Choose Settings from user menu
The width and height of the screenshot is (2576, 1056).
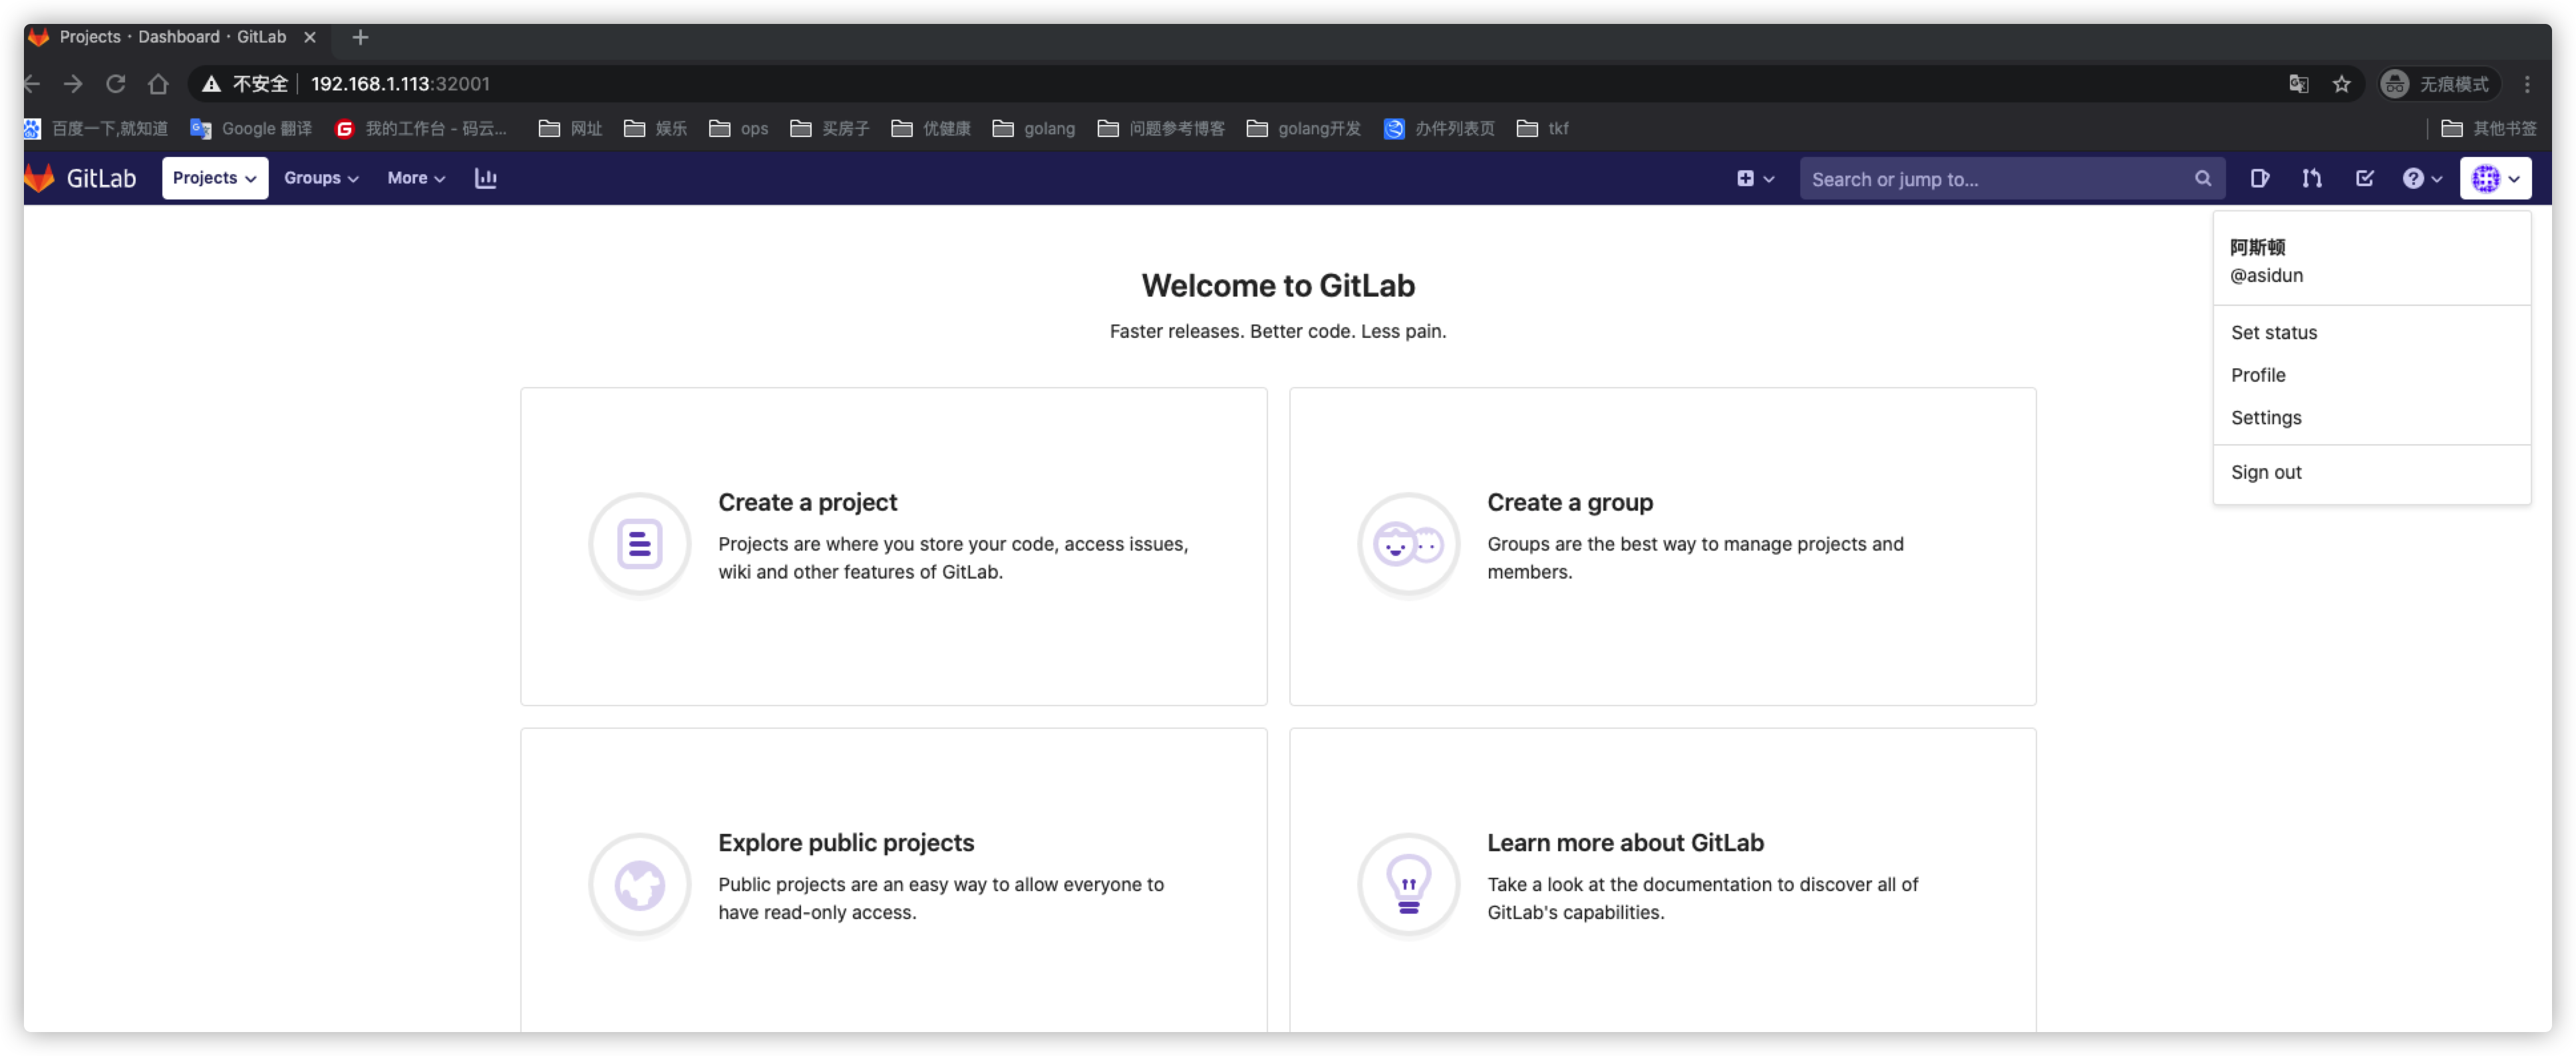[2265, 417]
